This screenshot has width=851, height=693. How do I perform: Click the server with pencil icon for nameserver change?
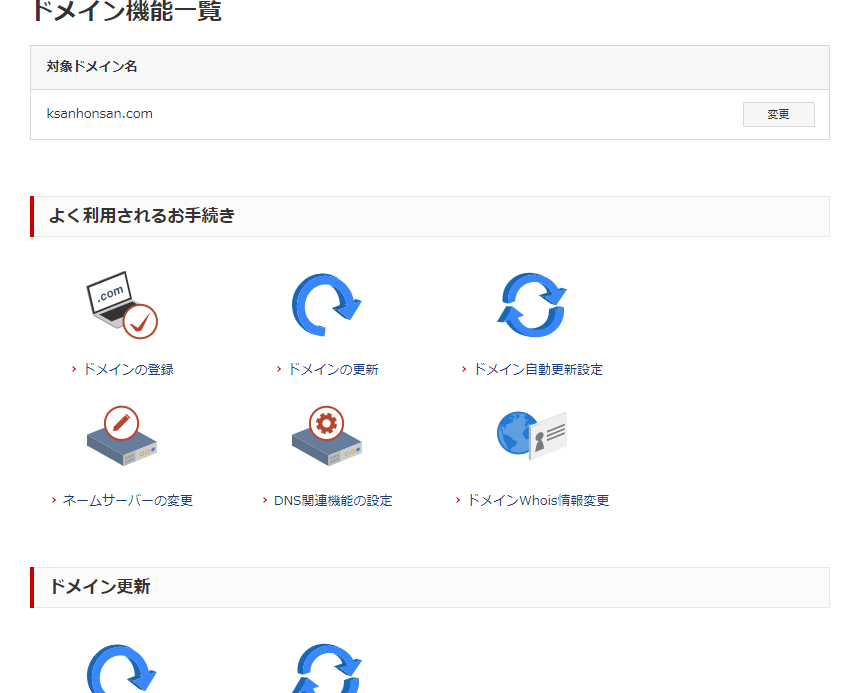click(x=122, y=437)
